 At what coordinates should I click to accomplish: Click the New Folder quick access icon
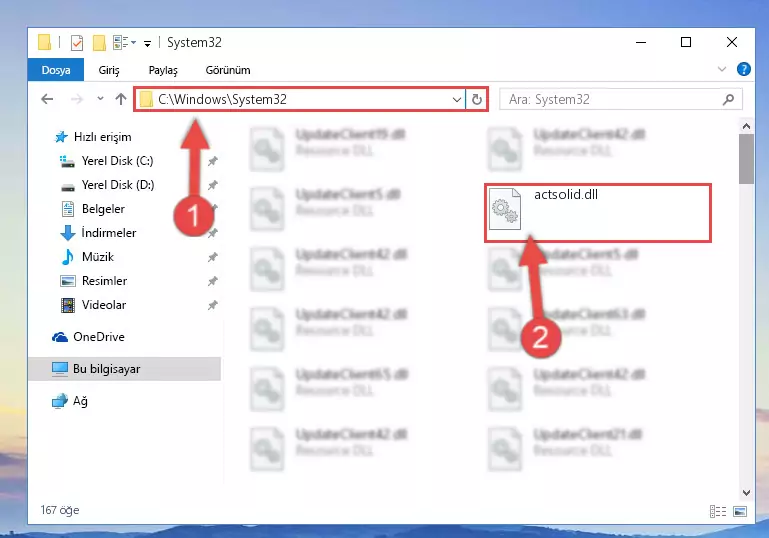[99, 43]
